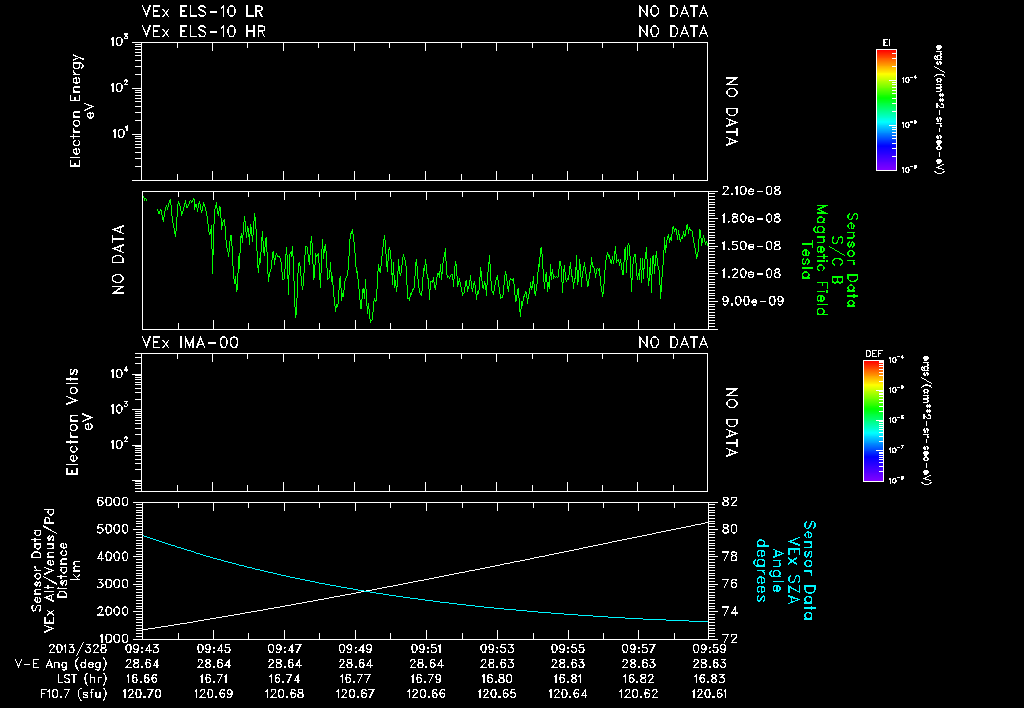Click 'Electron Energy eV' axis label
Image resolution: width=1024 pixels, height=708 pixels.
coord(82,110)
